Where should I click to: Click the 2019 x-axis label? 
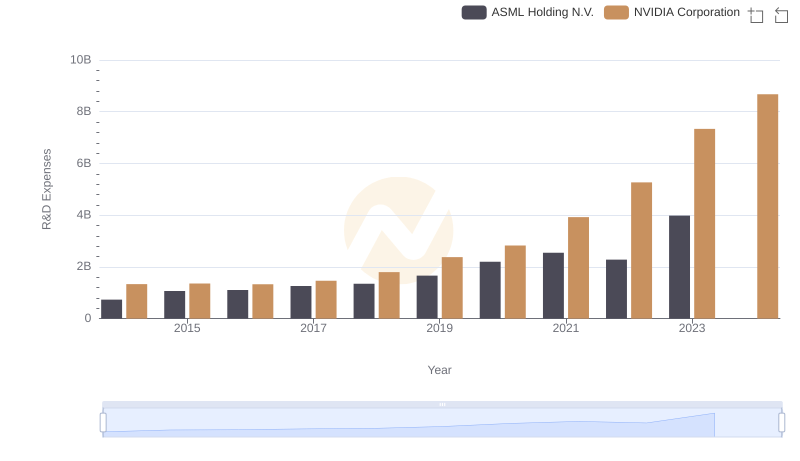point(439,328)
